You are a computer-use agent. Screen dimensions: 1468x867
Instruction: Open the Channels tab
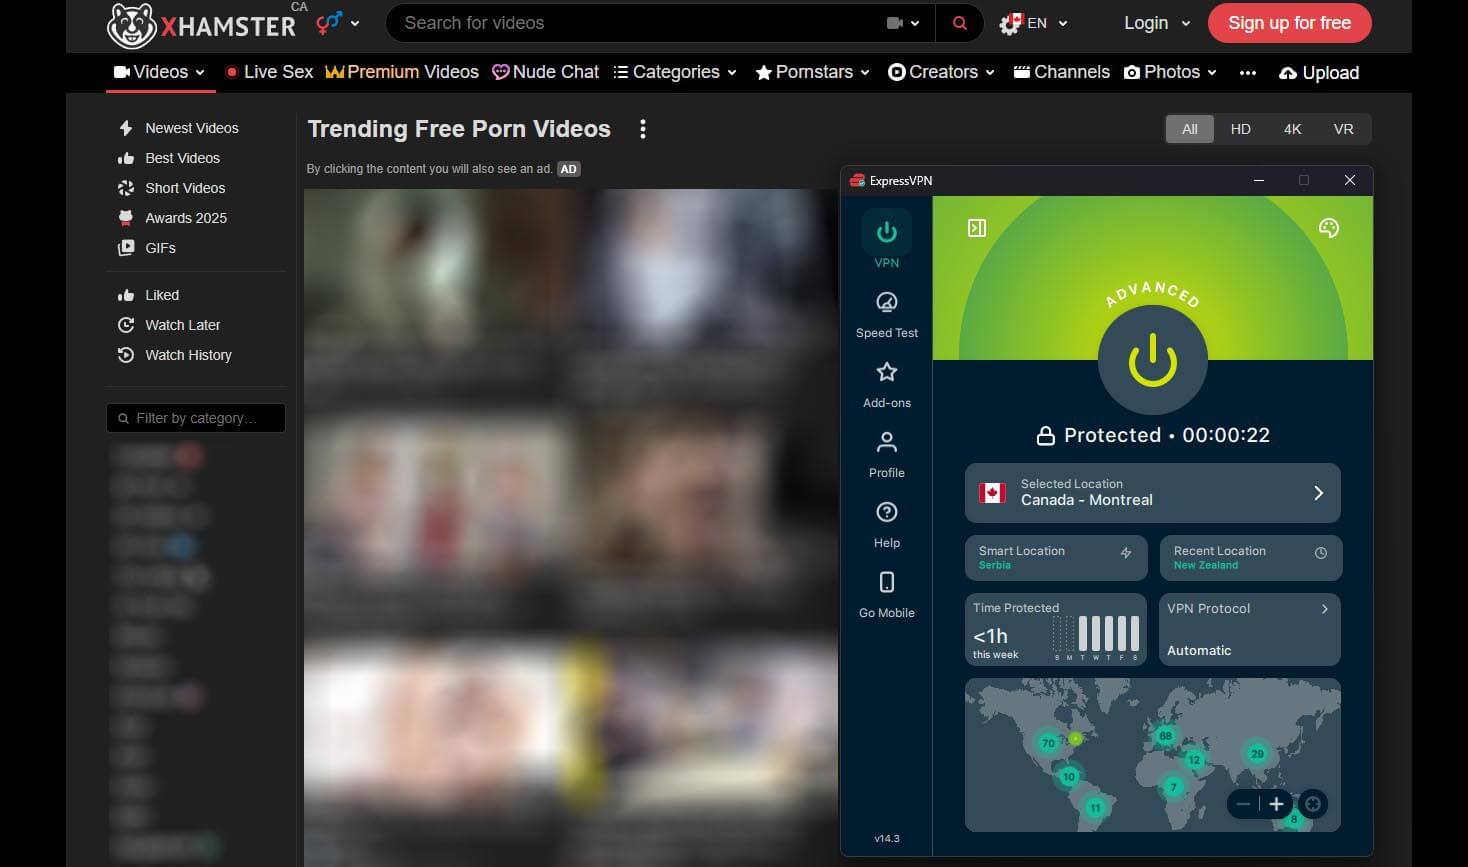(1061, 72)
